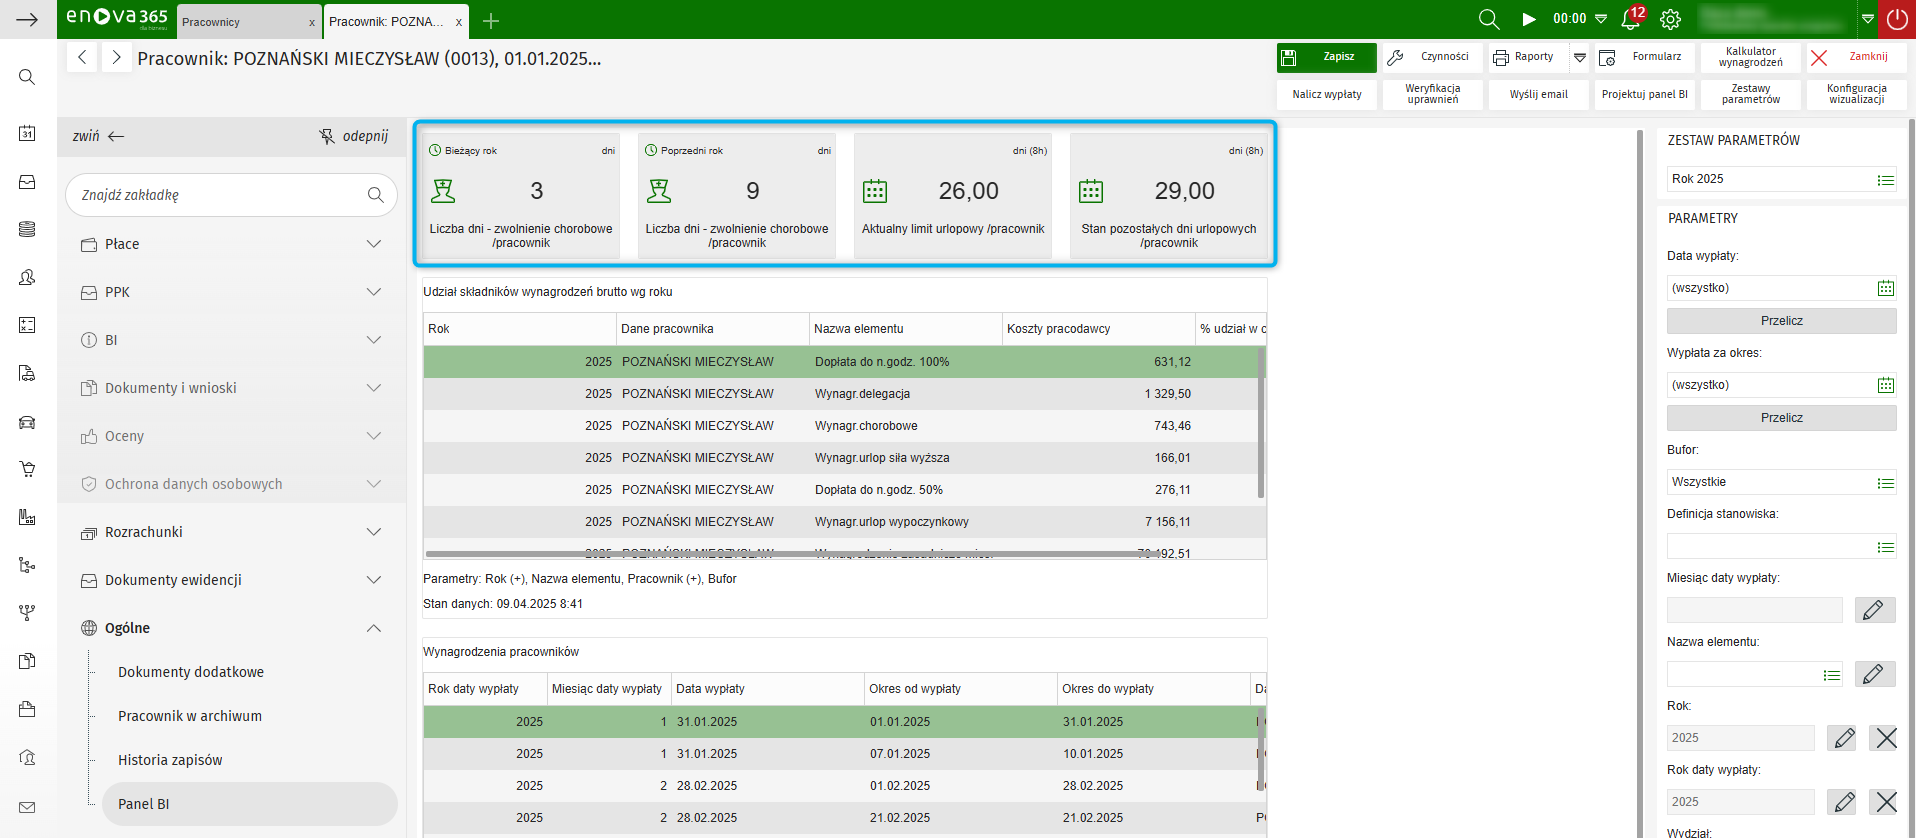
Task: Open the Zestaw parametrów Rok 2025 dropdown
Action: pos(1885,180)
